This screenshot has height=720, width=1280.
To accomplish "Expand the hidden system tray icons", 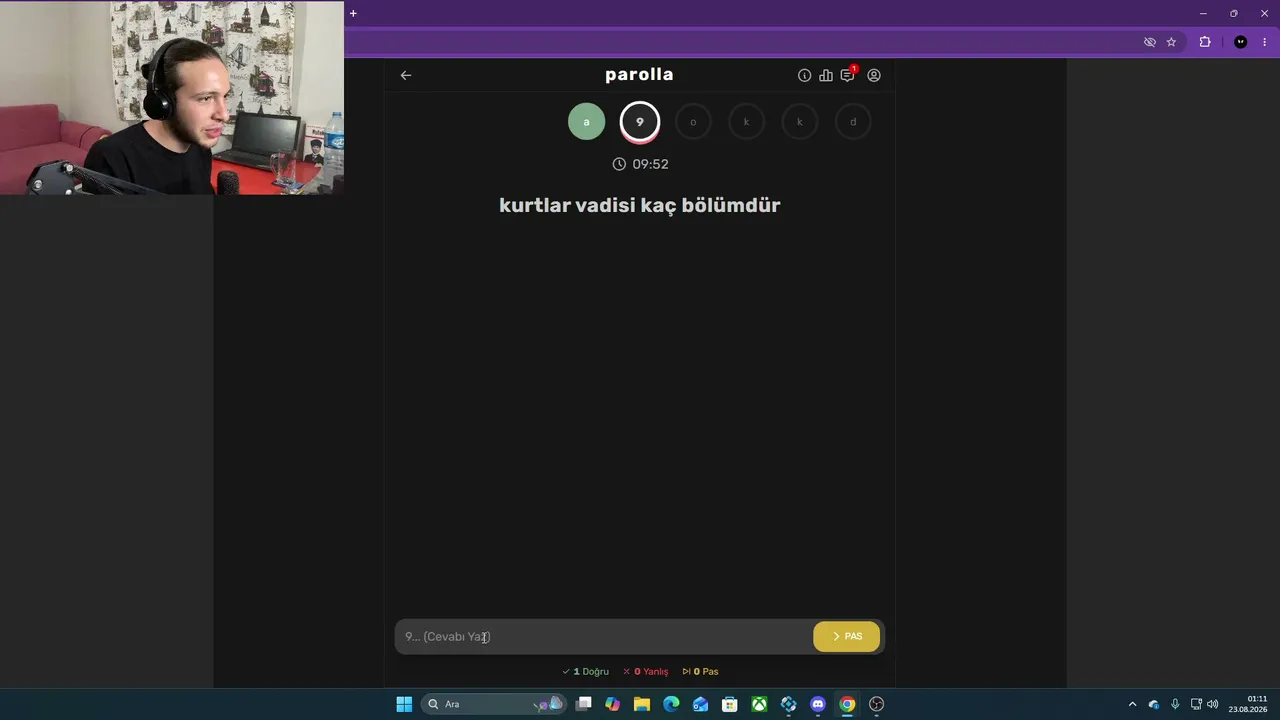I will 1132,704.
